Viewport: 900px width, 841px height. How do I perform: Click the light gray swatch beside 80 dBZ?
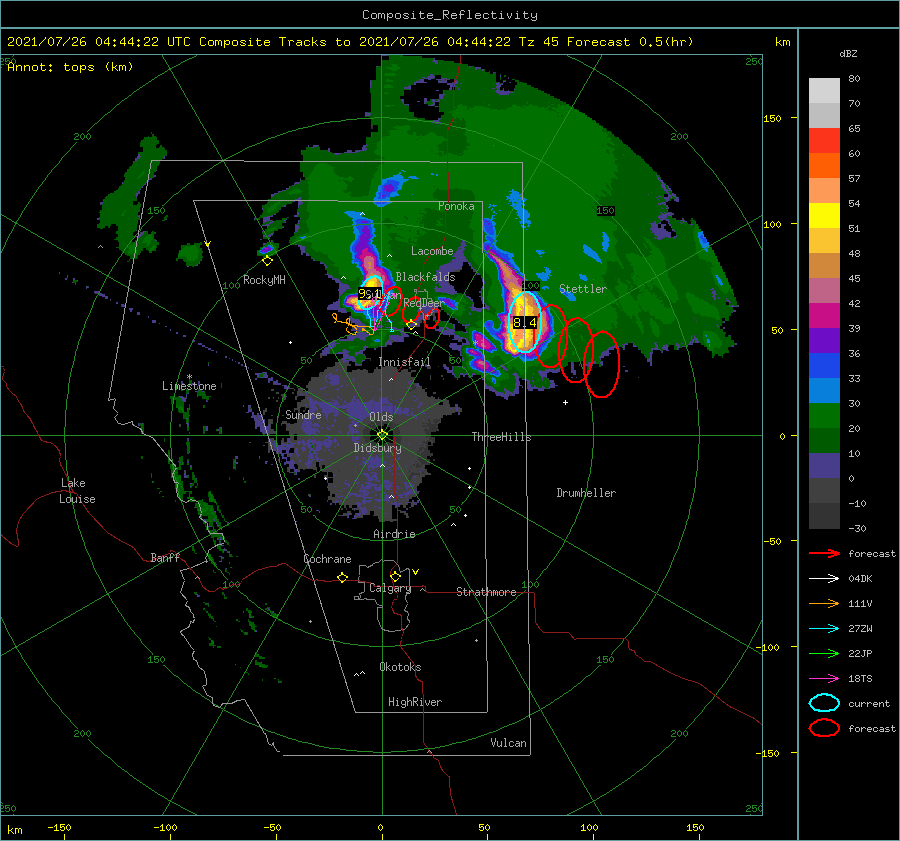coord(824,91)
